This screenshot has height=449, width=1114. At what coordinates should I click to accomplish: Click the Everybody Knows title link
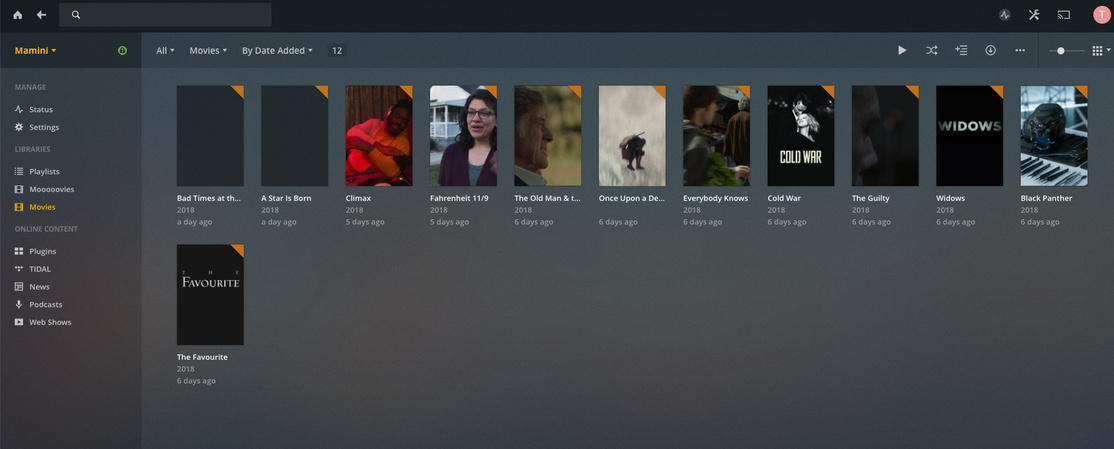(715, 198)
